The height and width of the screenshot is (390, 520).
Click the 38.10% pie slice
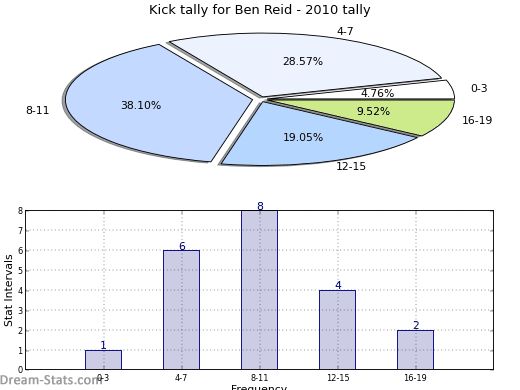147,105
